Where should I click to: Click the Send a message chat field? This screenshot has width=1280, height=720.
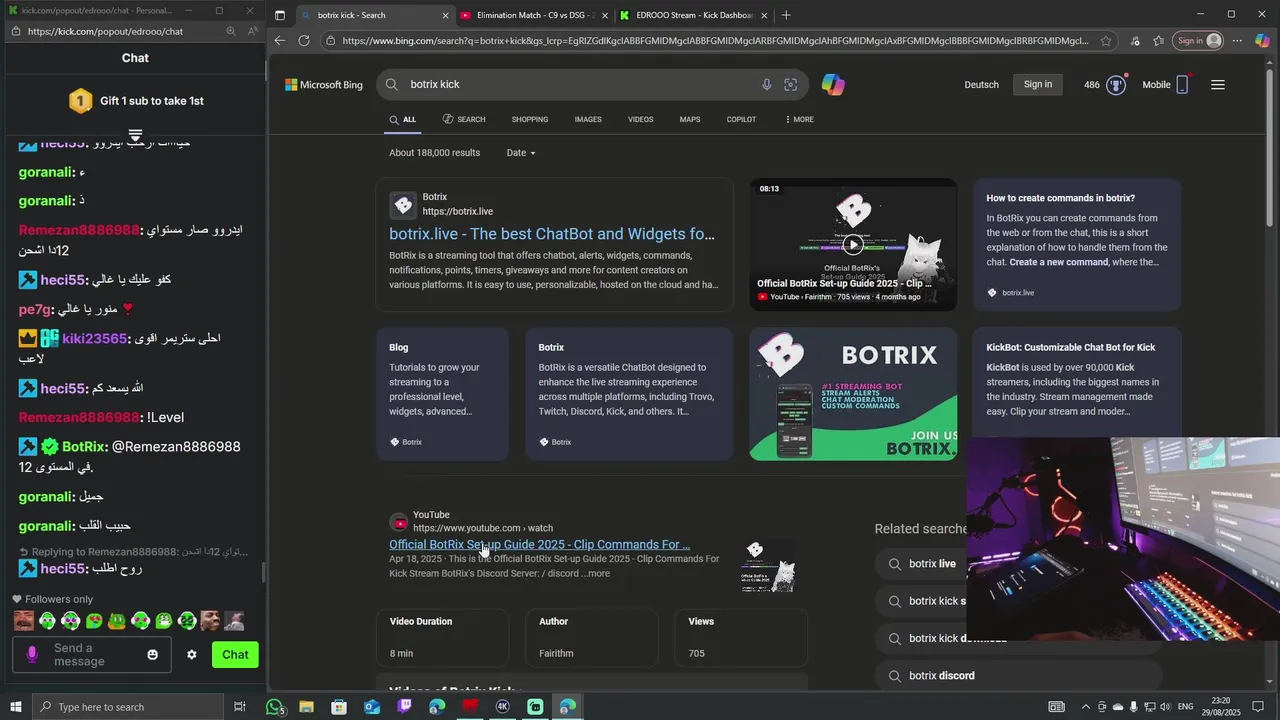pos(92,655)
